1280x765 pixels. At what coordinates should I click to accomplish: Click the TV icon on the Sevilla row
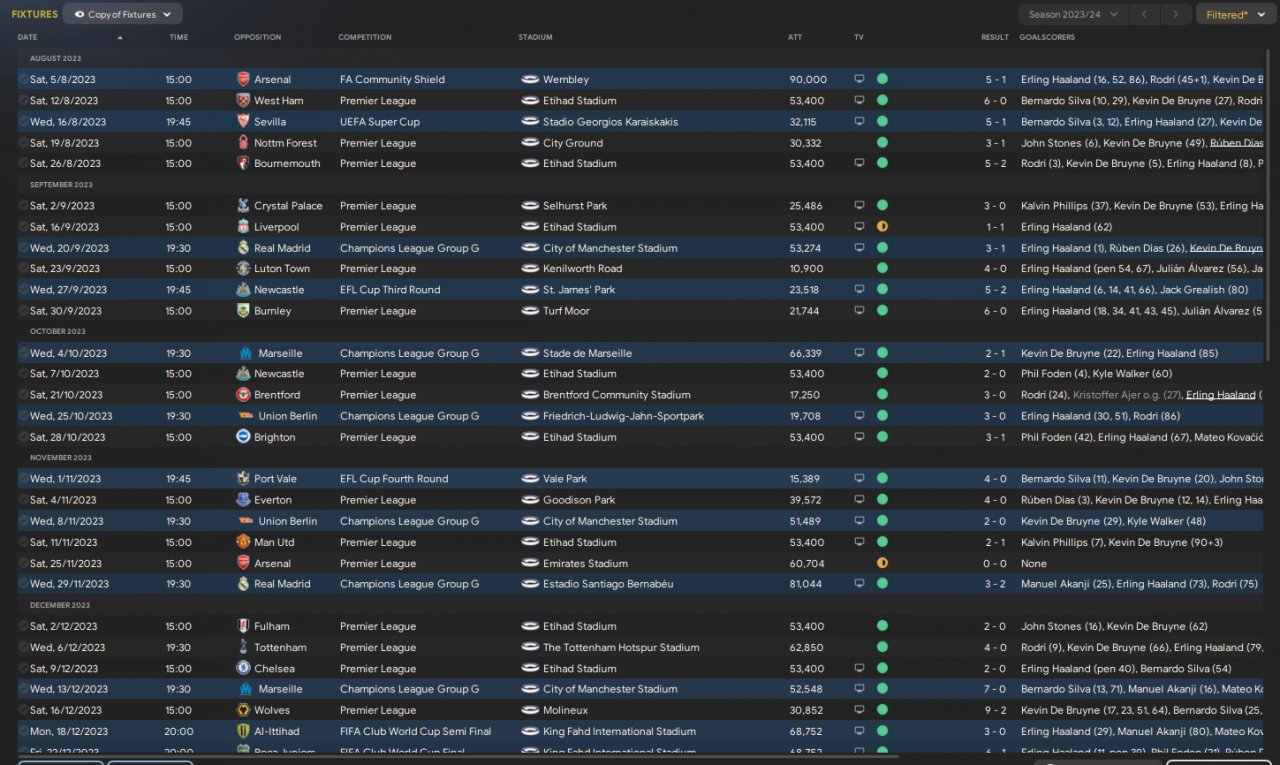point(858,121)
